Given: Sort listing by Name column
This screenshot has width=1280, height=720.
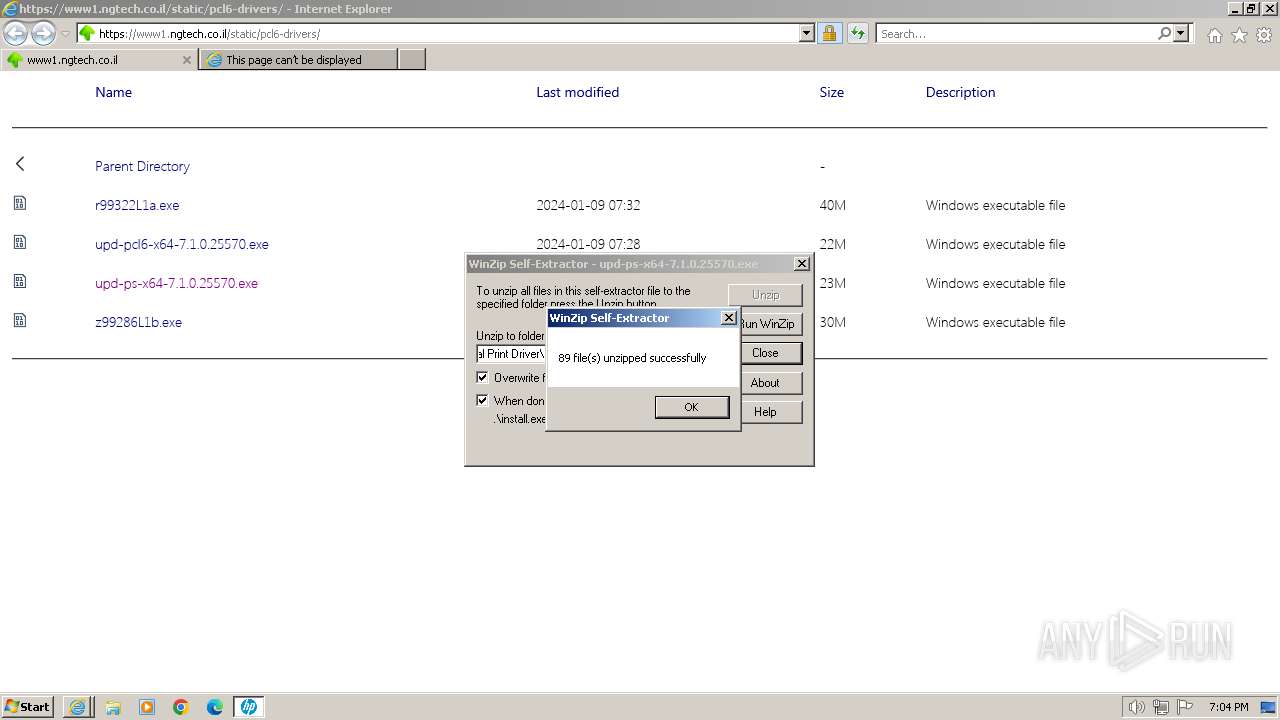Looking at the screenshot, I should tap(113, 92).
